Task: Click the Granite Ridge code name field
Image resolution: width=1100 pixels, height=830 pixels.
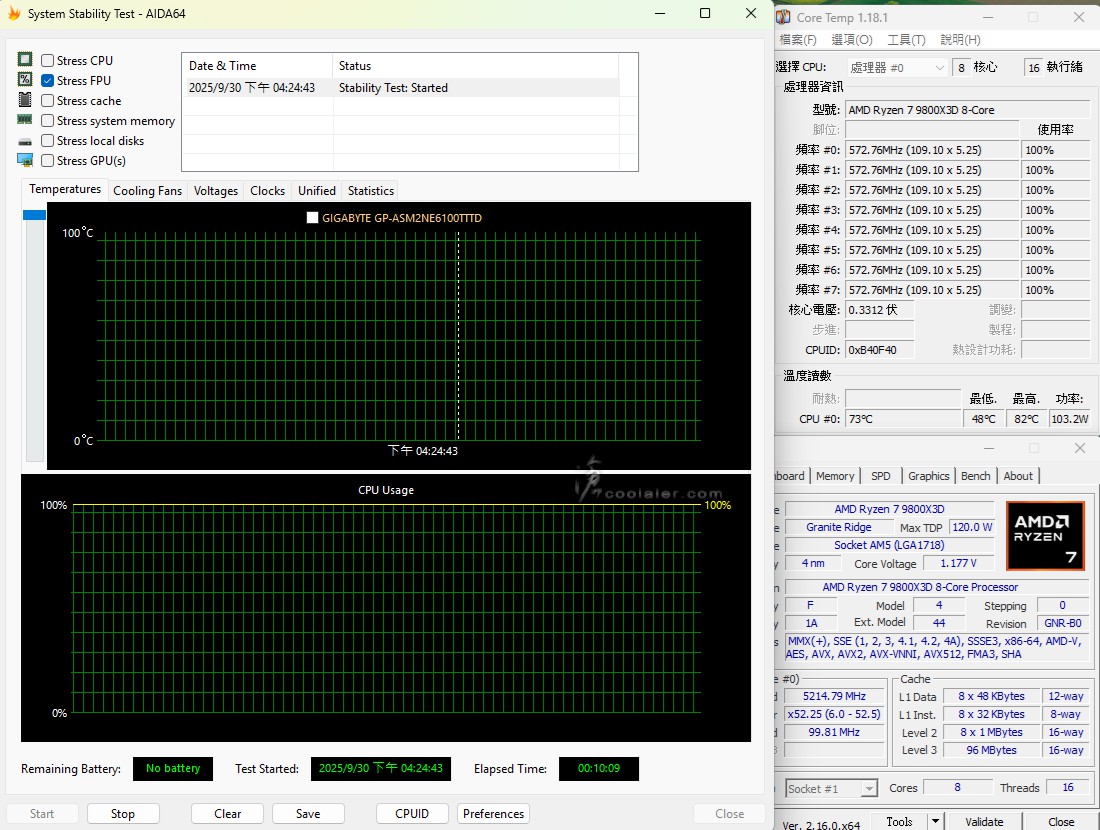Action: pos(838,527)
